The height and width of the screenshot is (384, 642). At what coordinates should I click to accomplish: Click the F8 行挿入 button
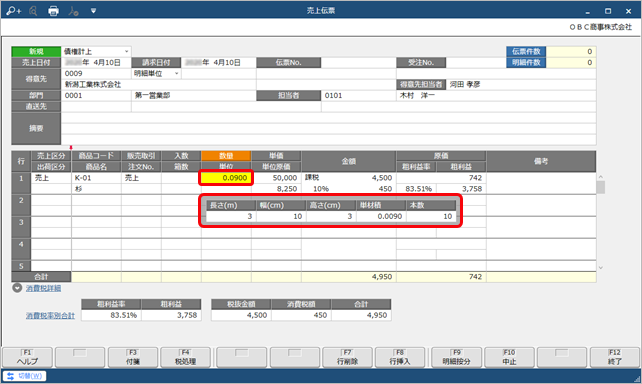(x=400, y=357)
